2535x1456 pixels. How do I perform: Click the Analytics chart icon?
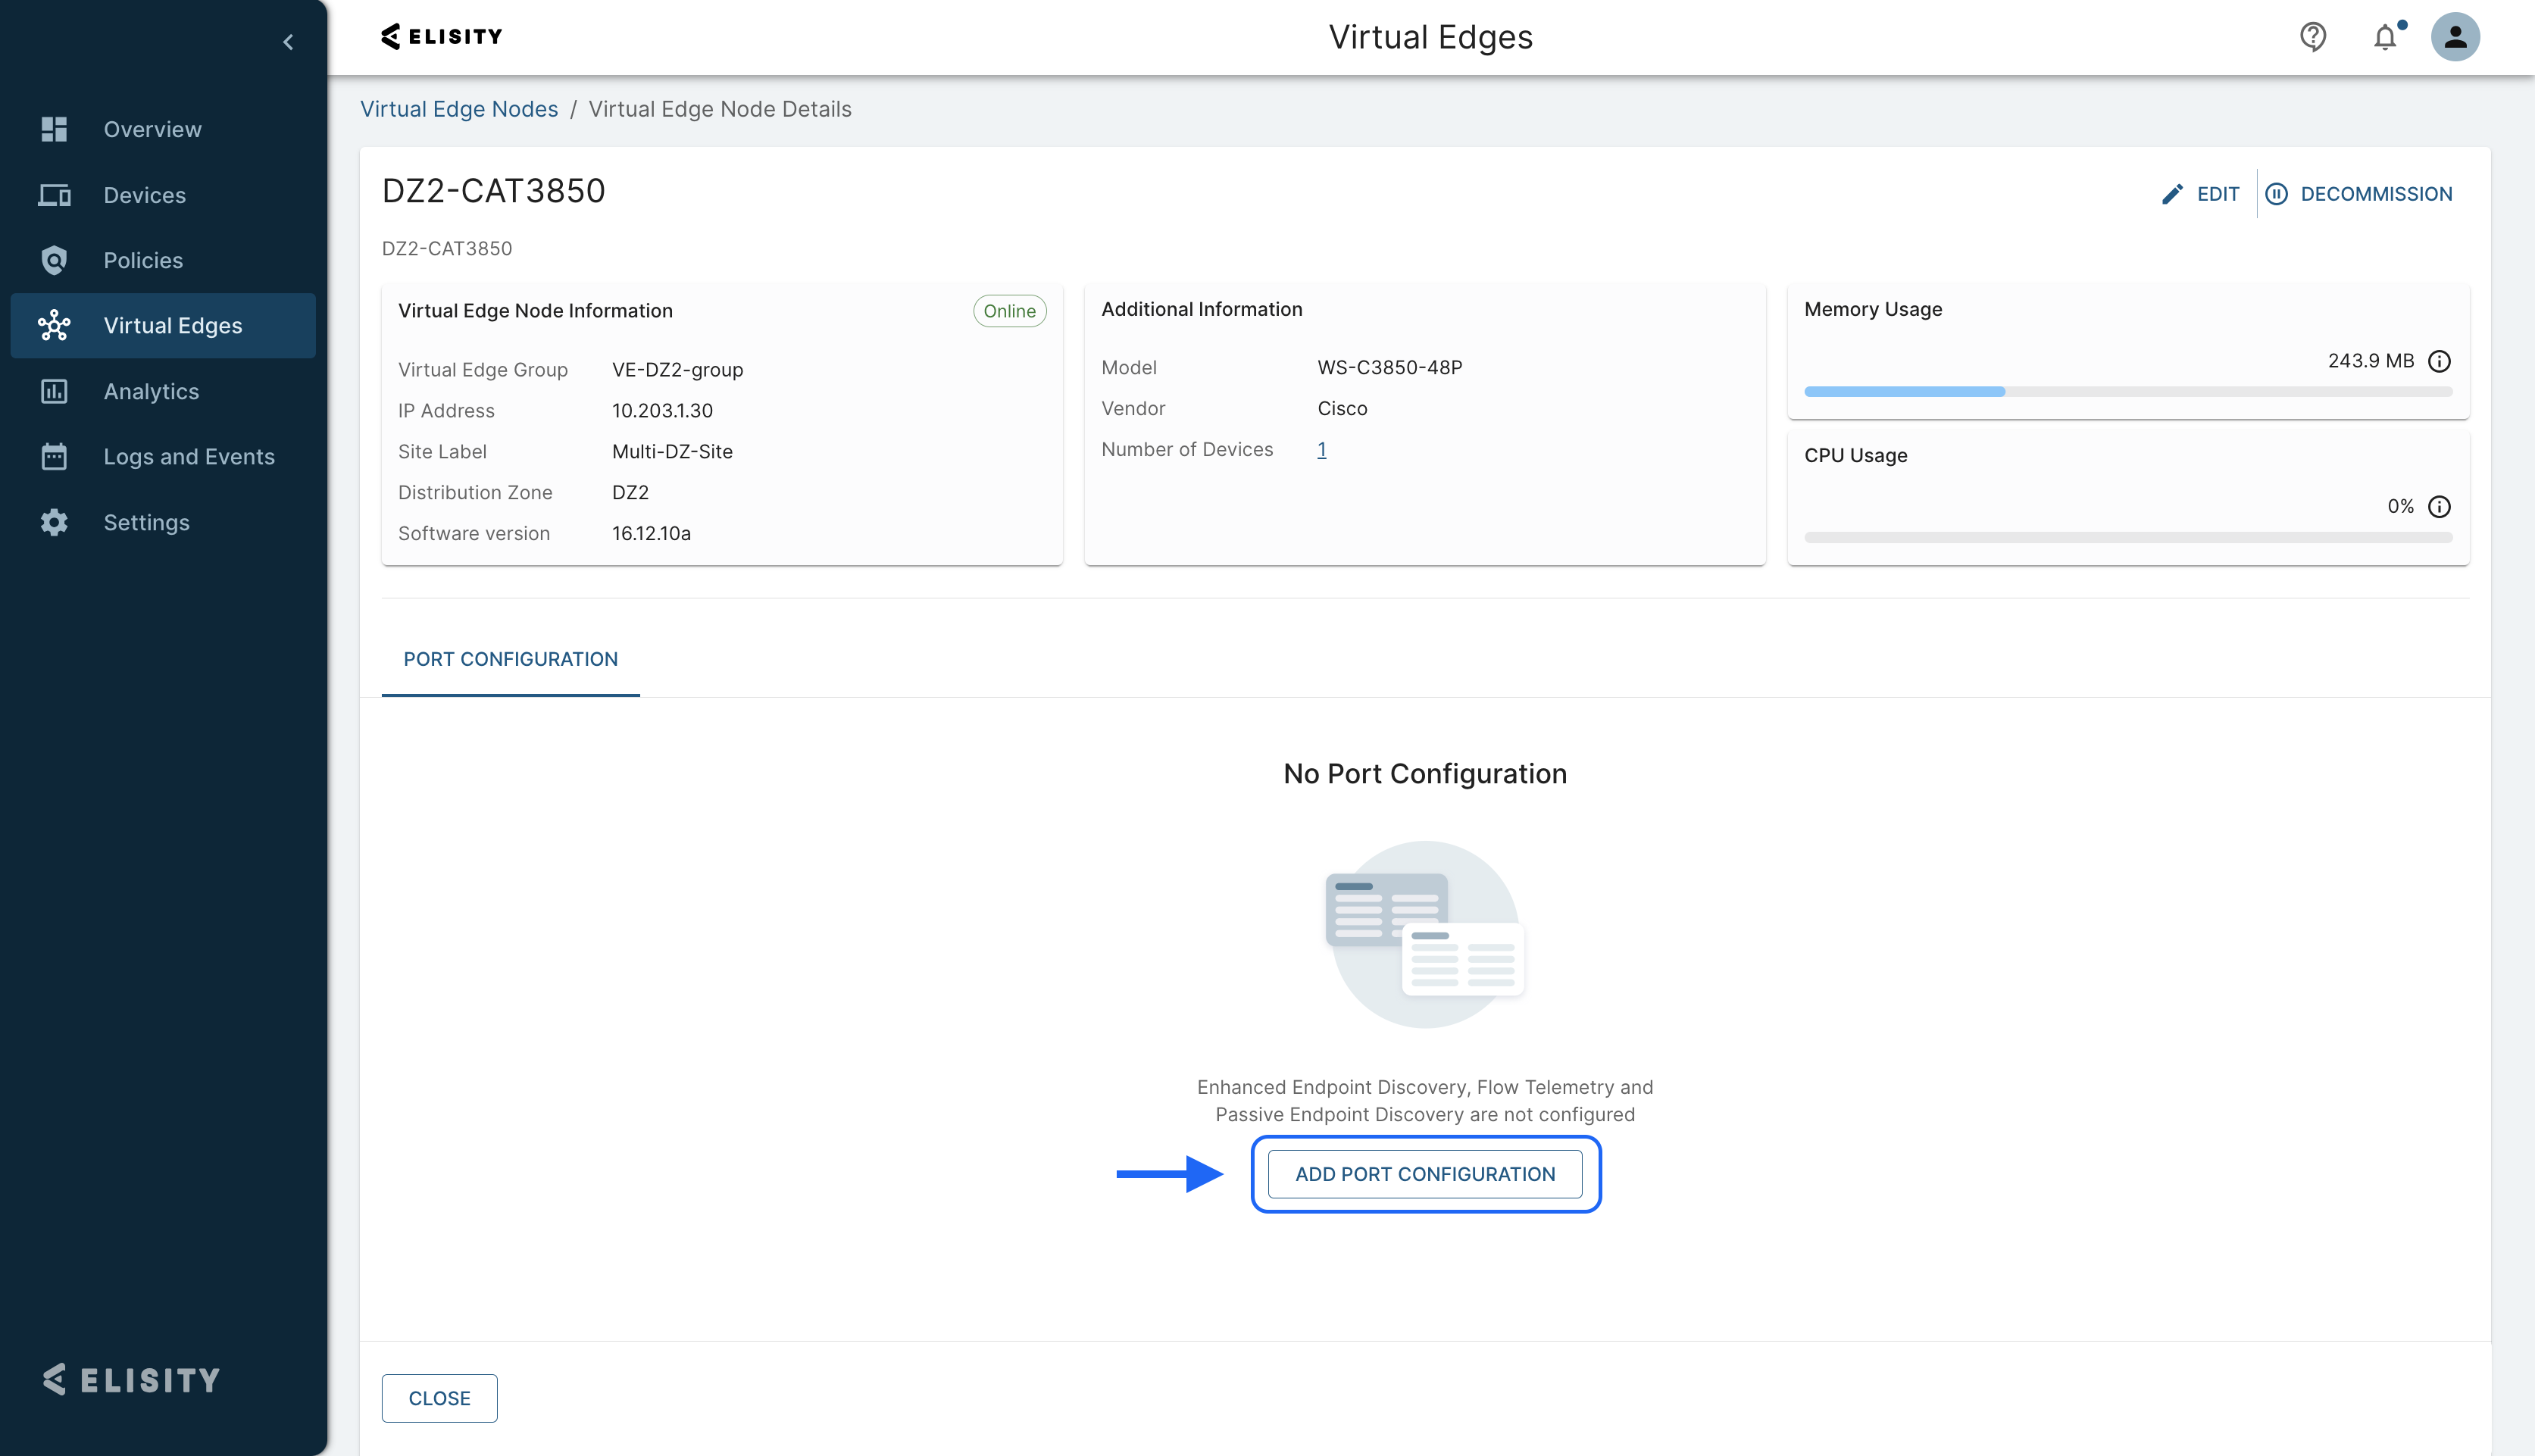point(54,391)
